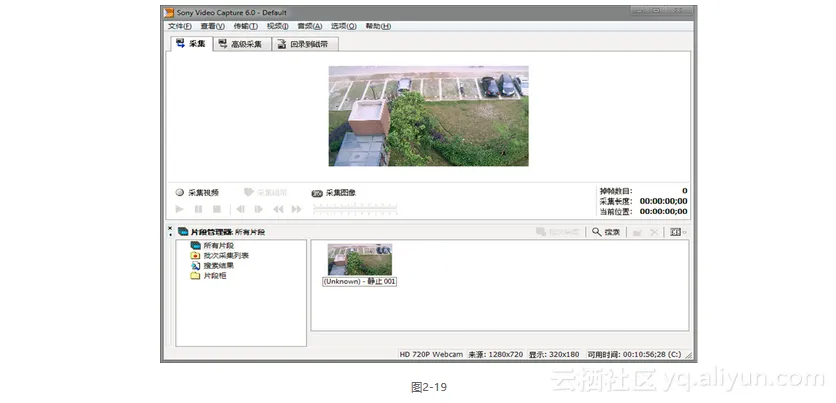Step back one frame
The image size is (836, 403).
(240, 209)
